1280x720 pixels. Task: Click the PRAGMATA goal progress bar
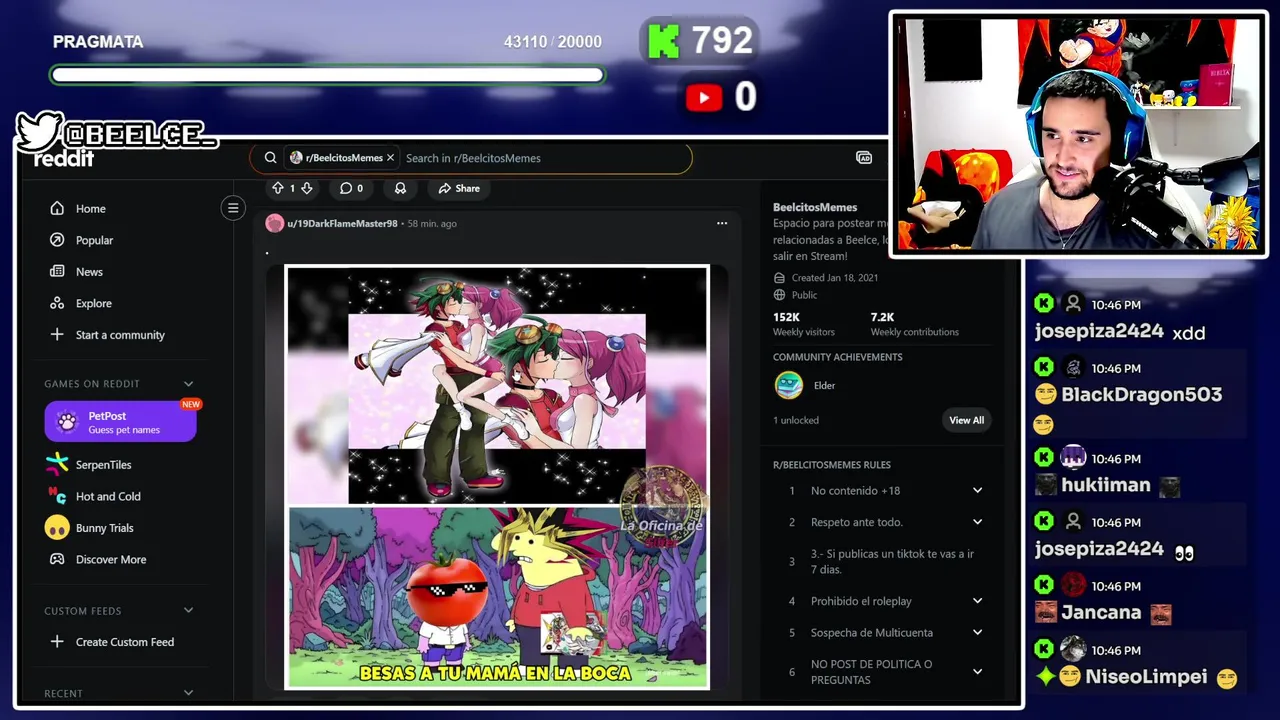327,75
